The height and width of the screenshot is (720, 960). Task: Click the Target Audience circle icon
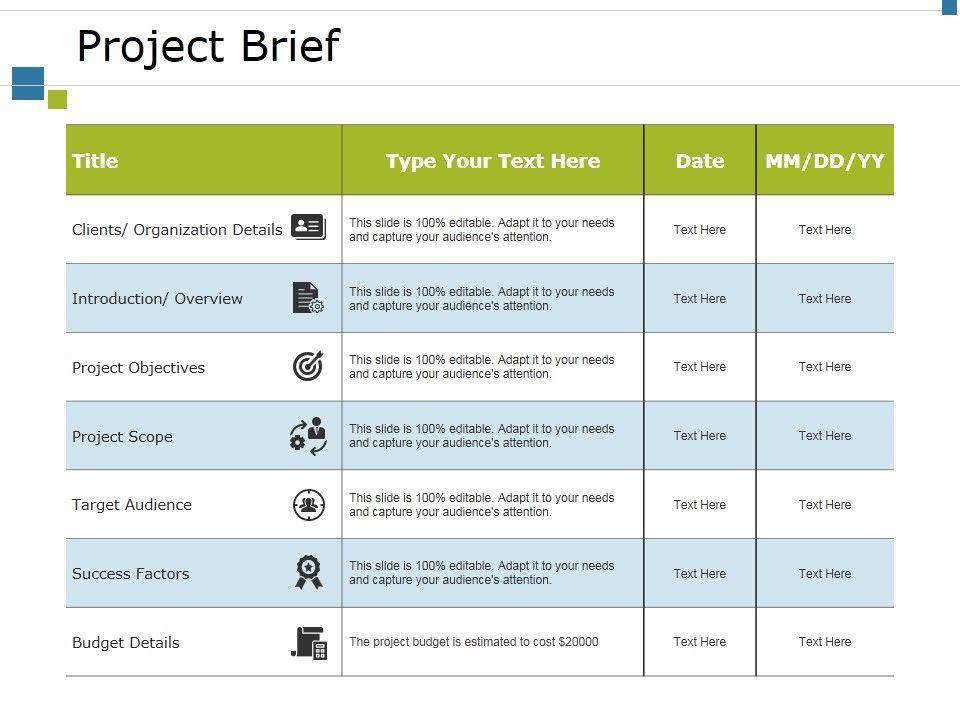point(308,505)
